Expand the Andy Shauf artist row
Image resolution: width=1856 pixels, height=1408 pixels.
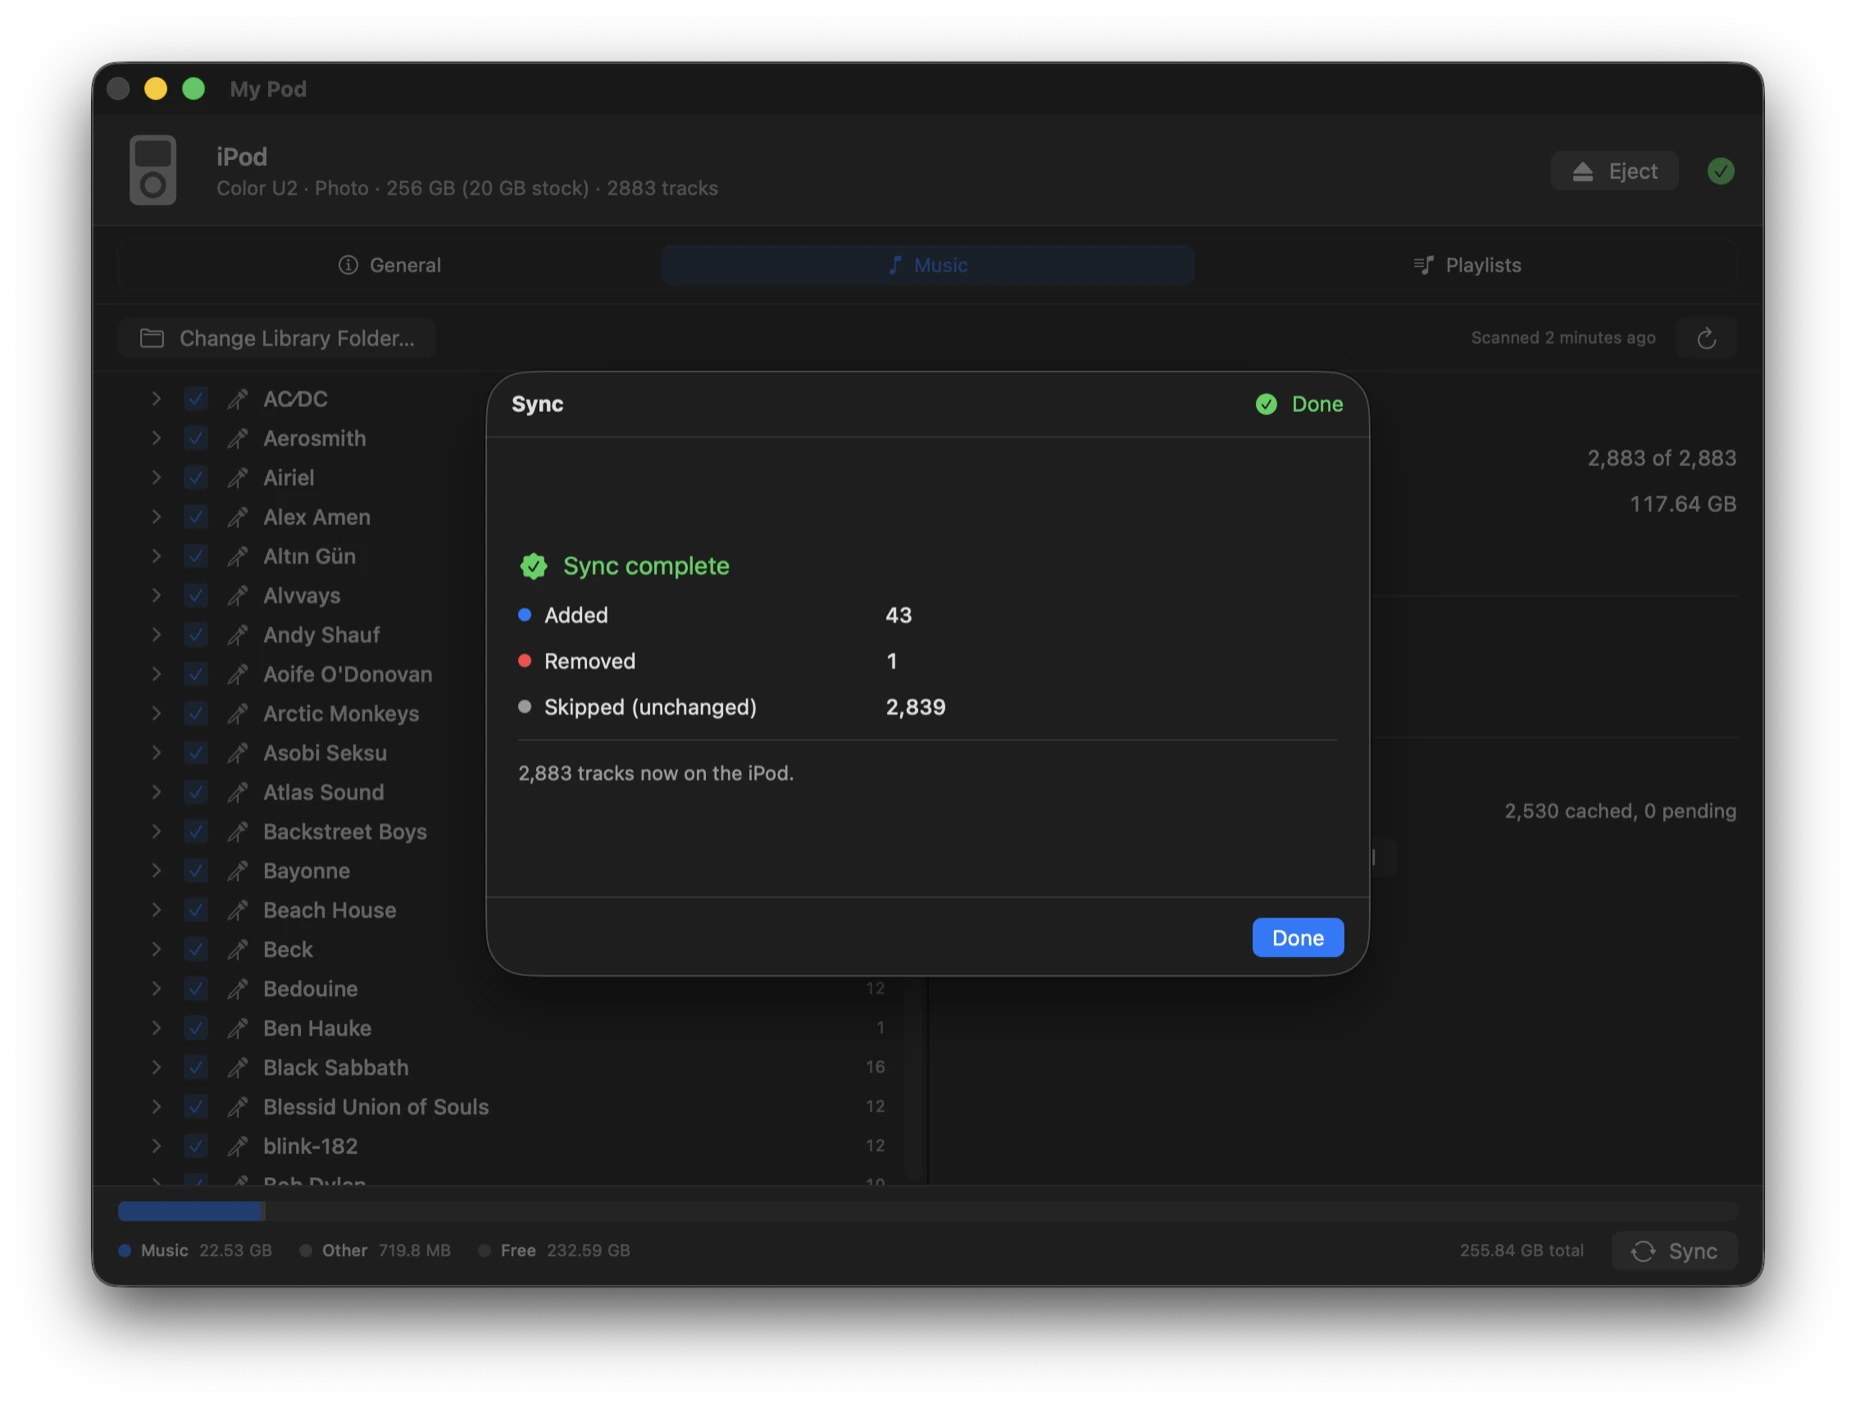coord(156,635)
